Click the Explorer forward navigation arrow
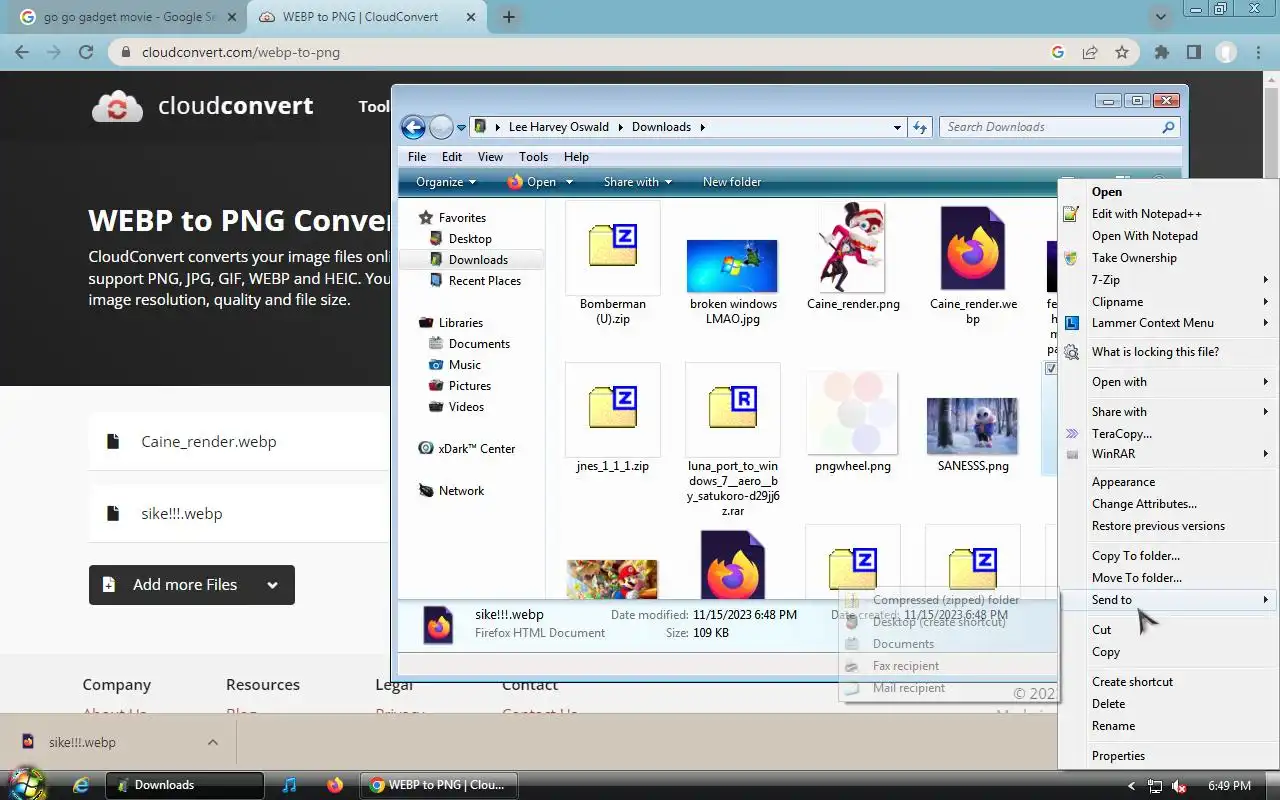The image size is (1280, 800). coord(441,127)
